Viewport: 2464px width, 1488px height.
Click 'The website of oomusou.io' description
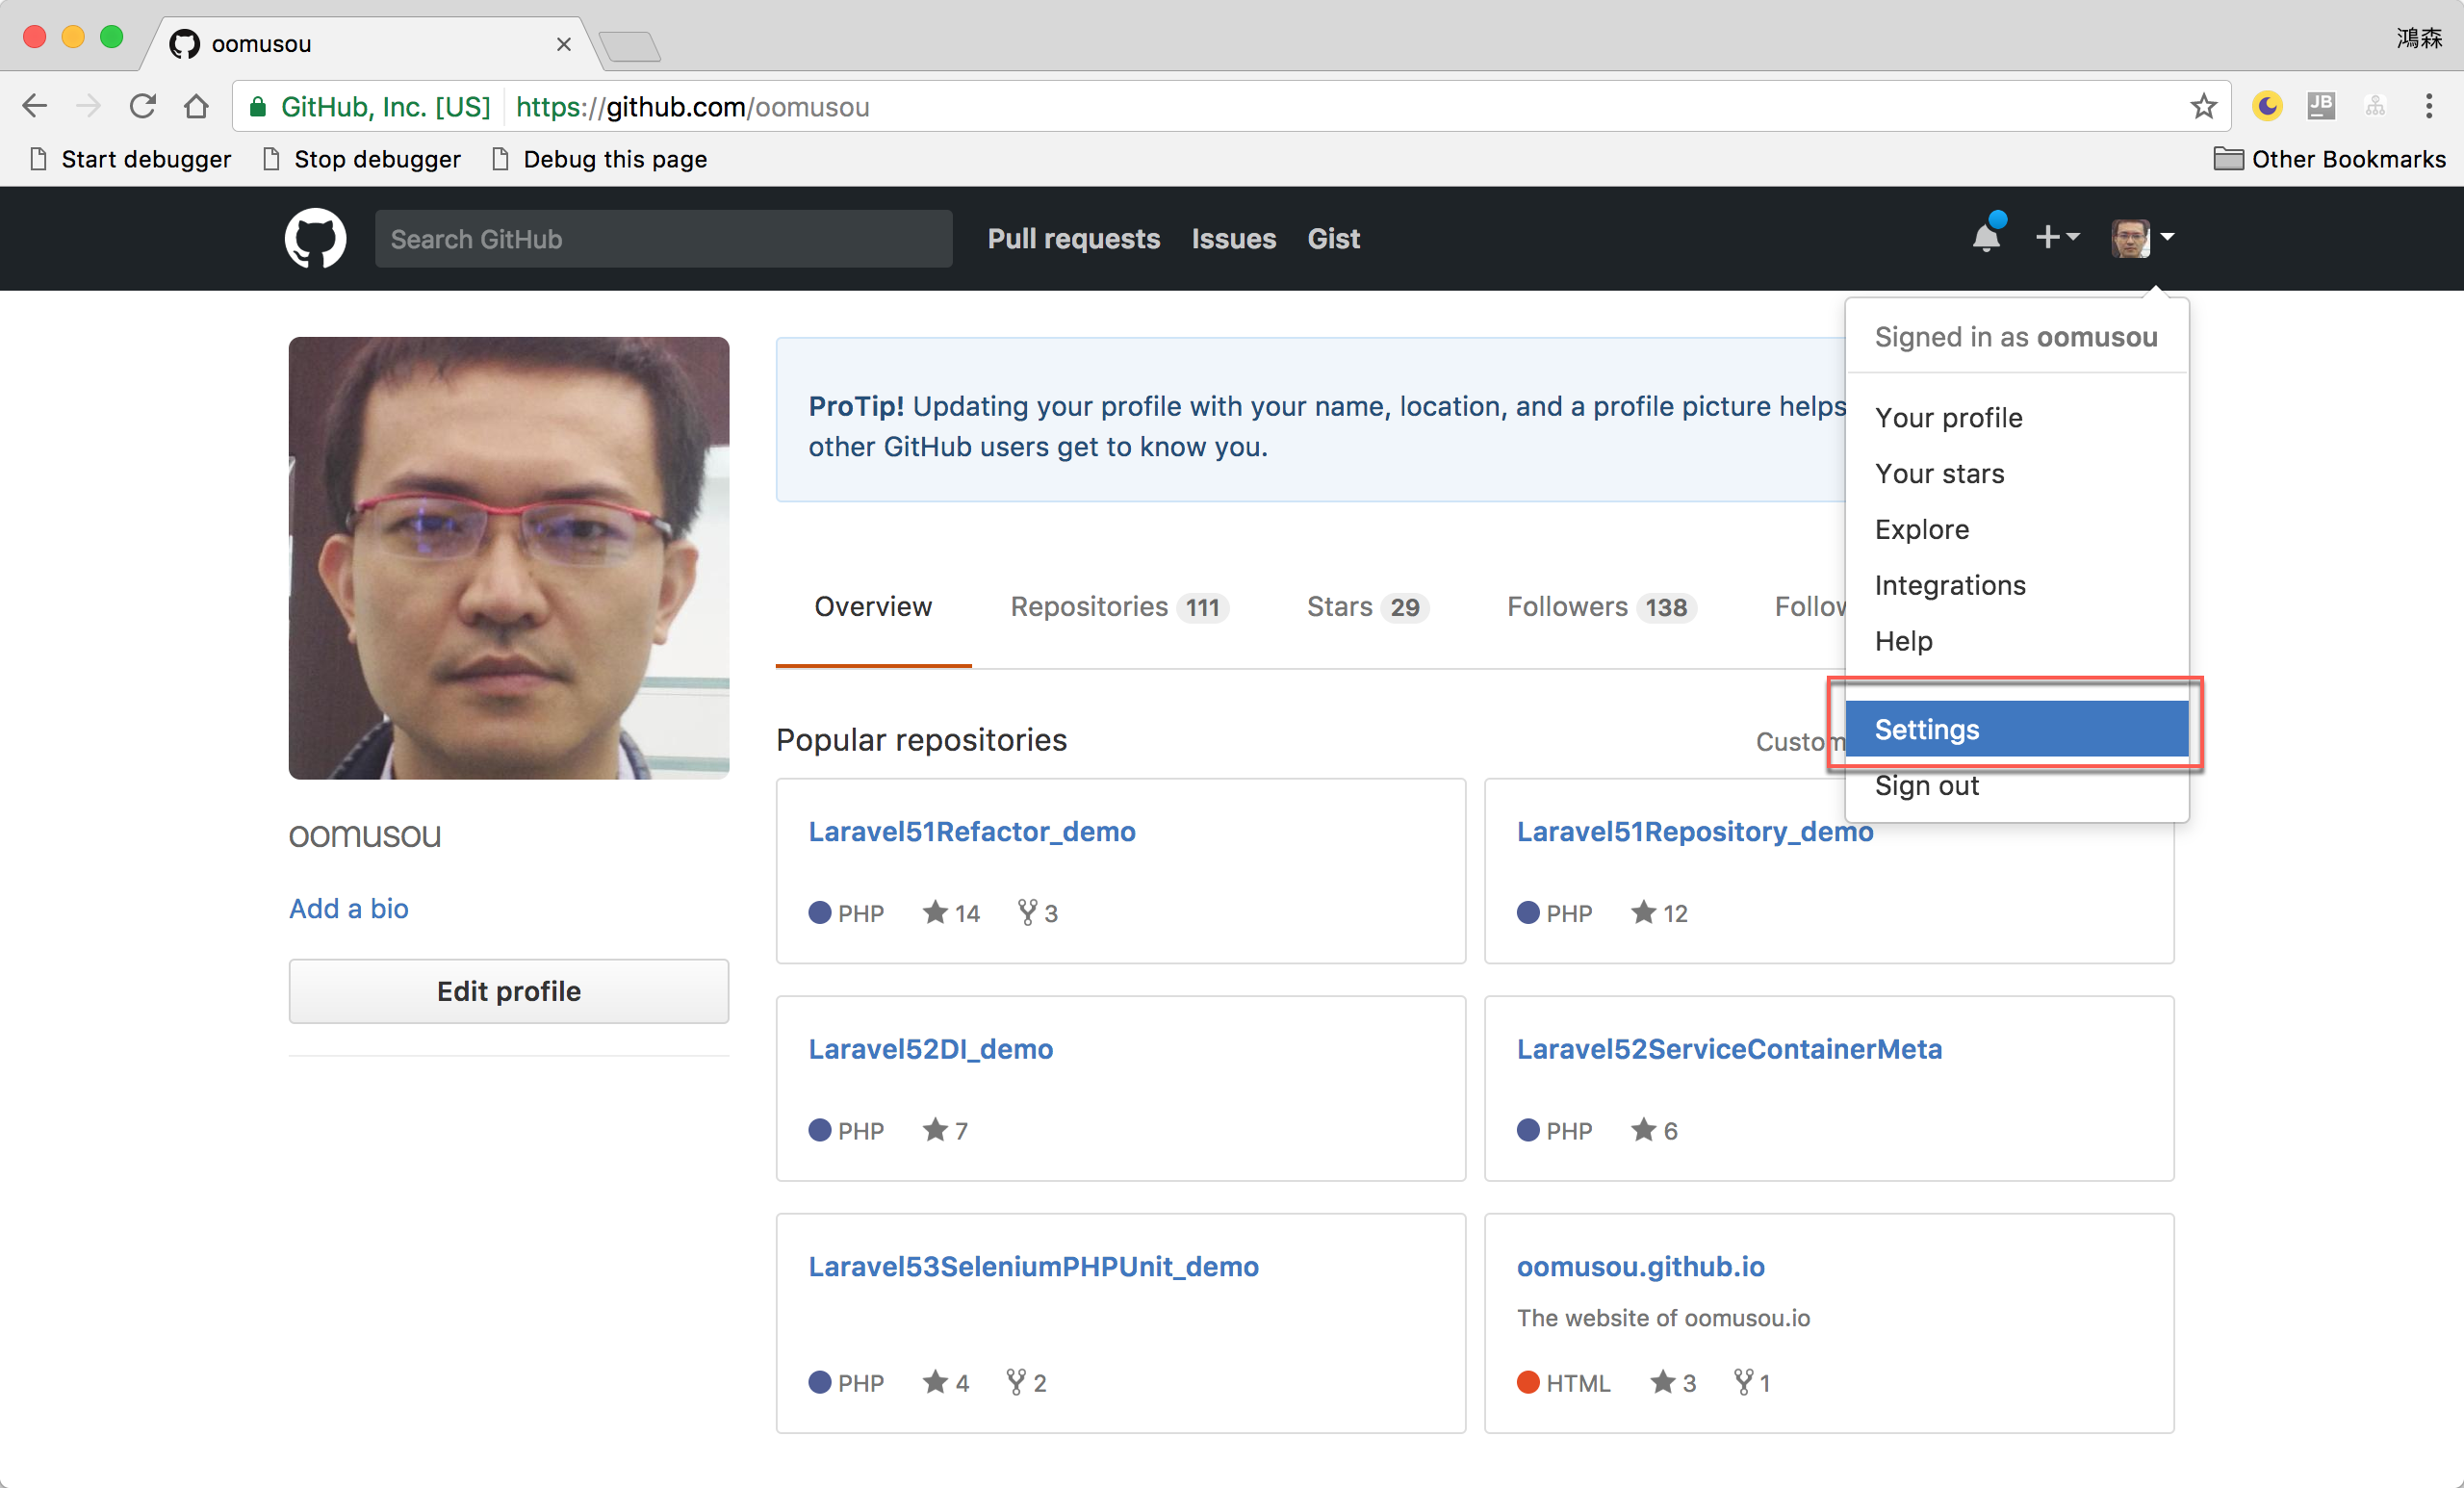point(1663,1318)
